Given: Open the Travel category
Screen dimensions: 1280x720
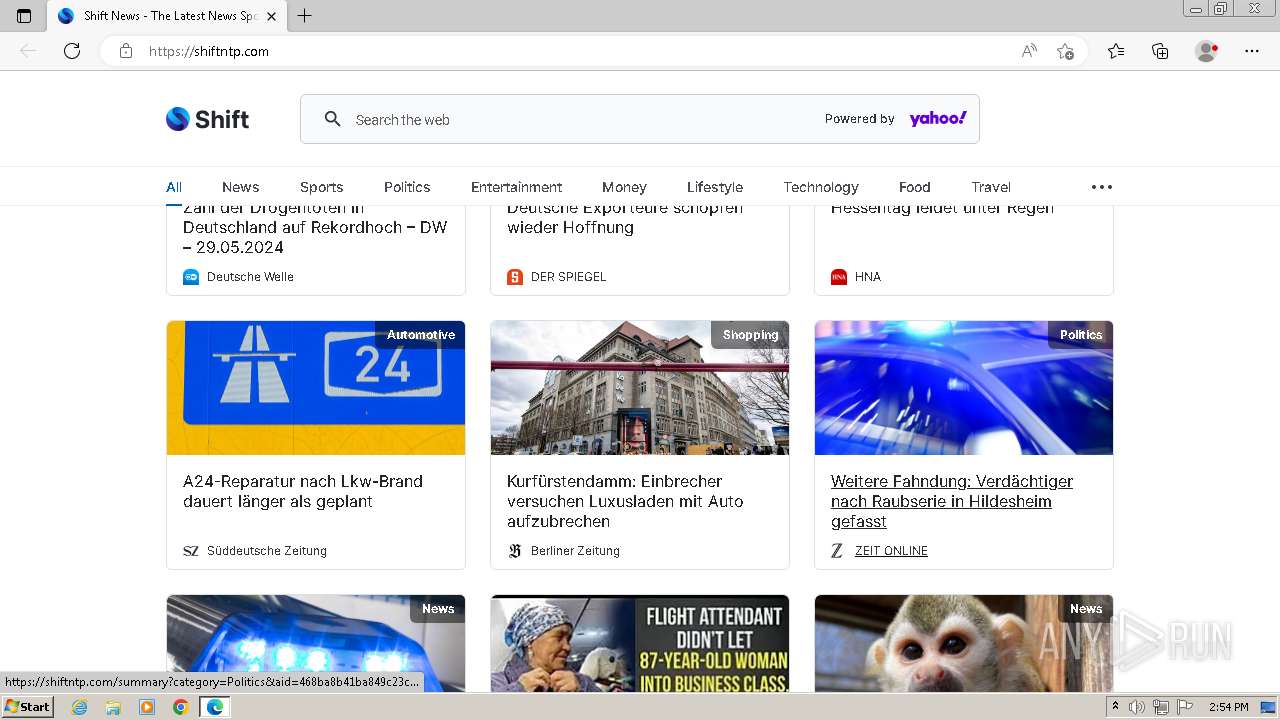Looking at the screenshot, I should [991, 187].
